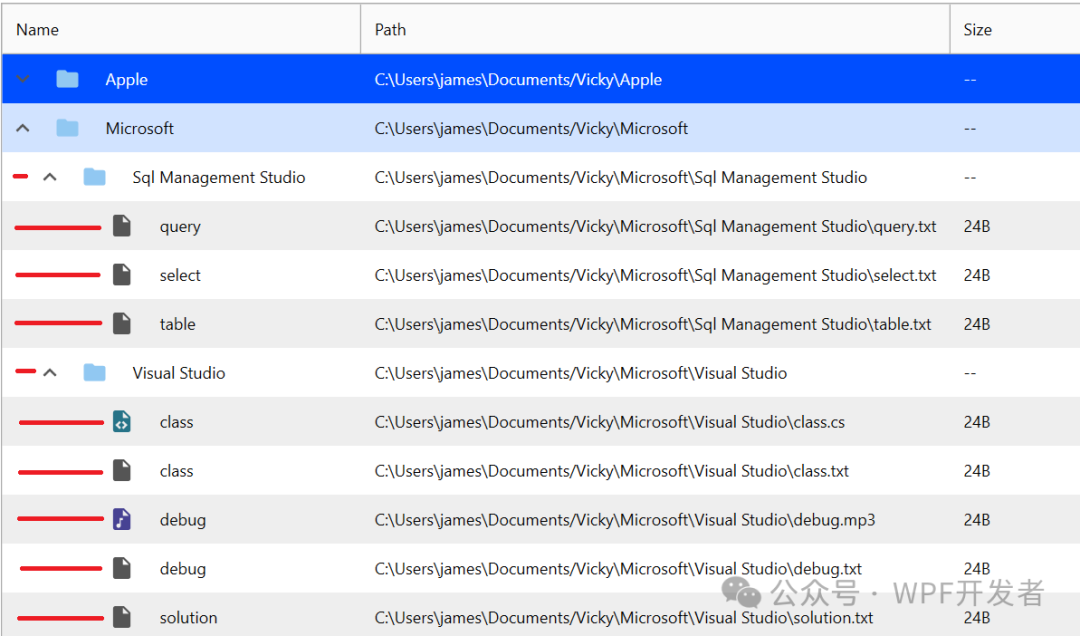1080x636 pixels.
Task: Select the table file name
Action: 177,324
